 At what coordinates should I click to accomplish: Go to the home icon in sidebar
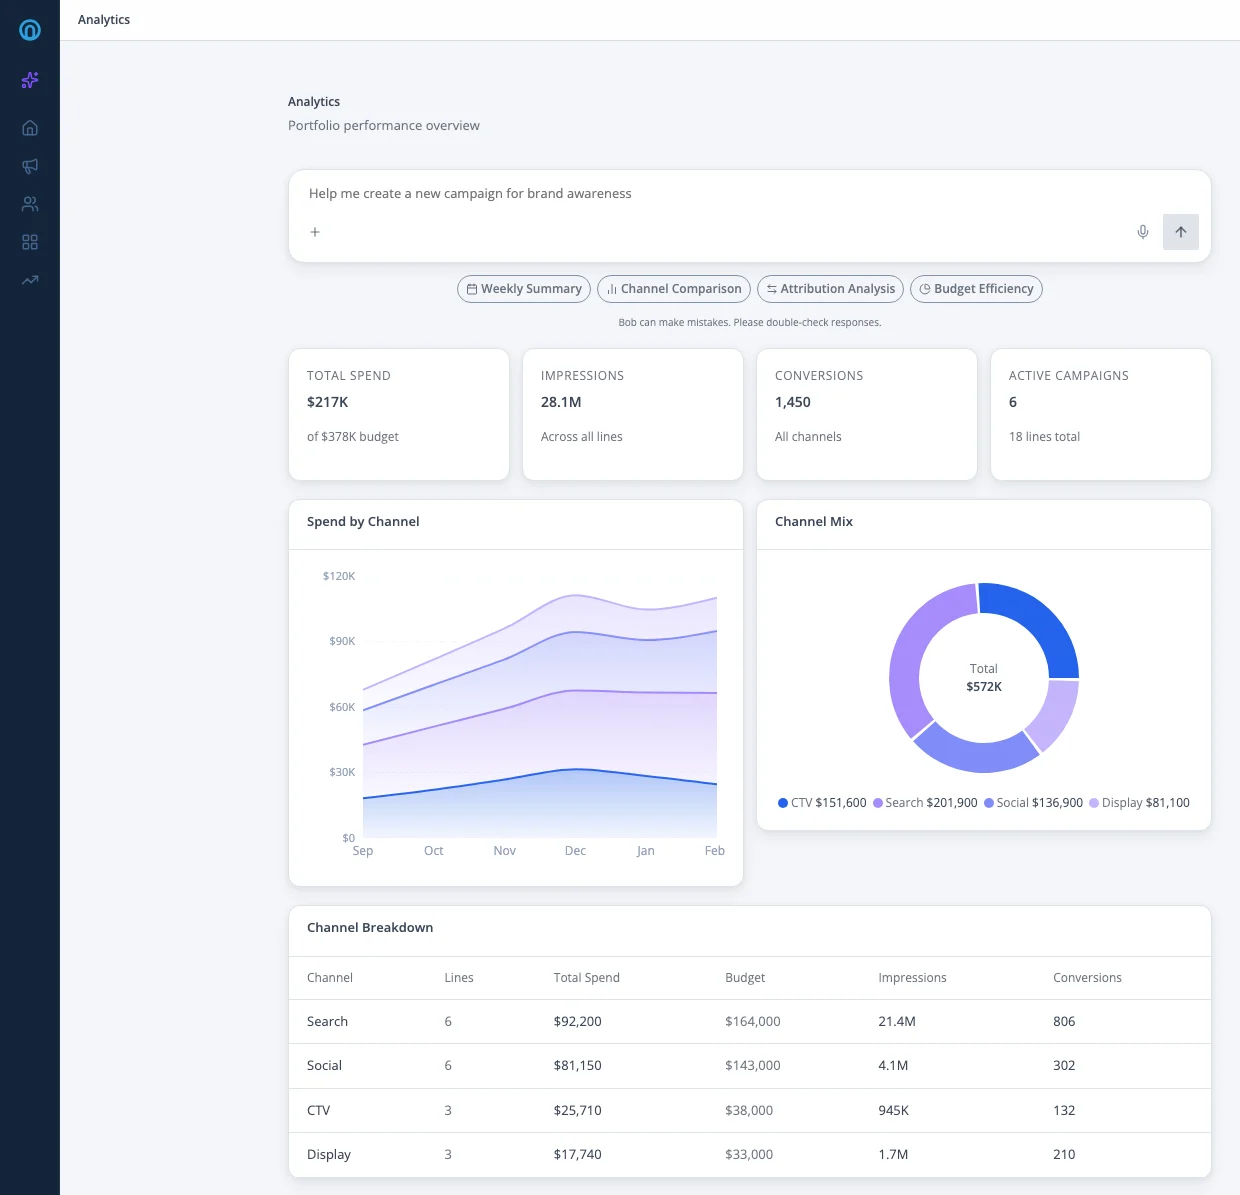pos(30,128)
